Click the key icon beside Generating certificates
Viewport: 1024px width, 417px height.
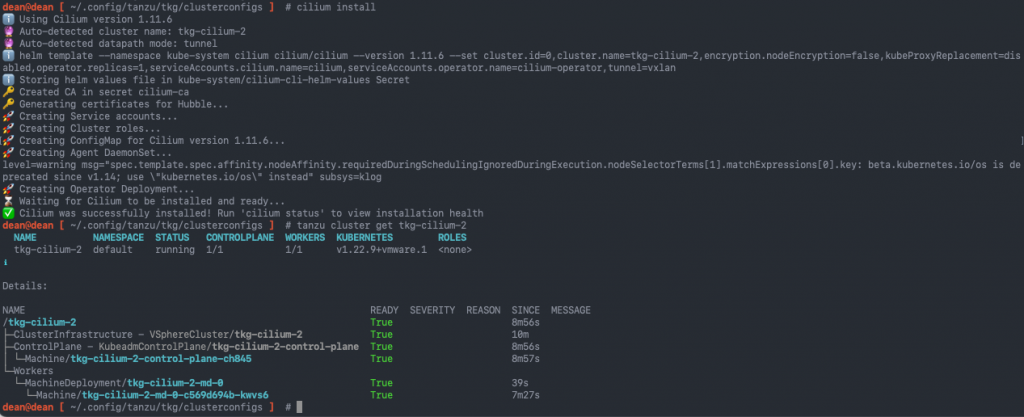coord(7,104)
